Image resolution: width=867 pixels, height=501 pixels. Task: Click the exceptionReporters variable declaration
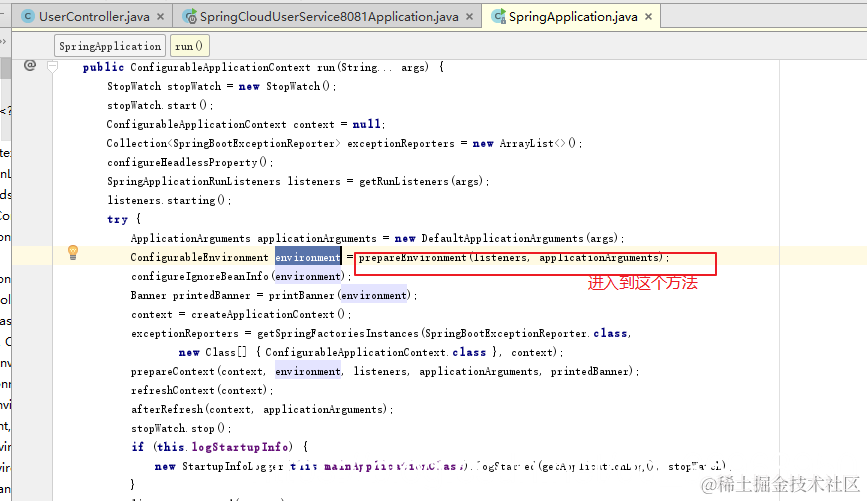click(401, 143)
